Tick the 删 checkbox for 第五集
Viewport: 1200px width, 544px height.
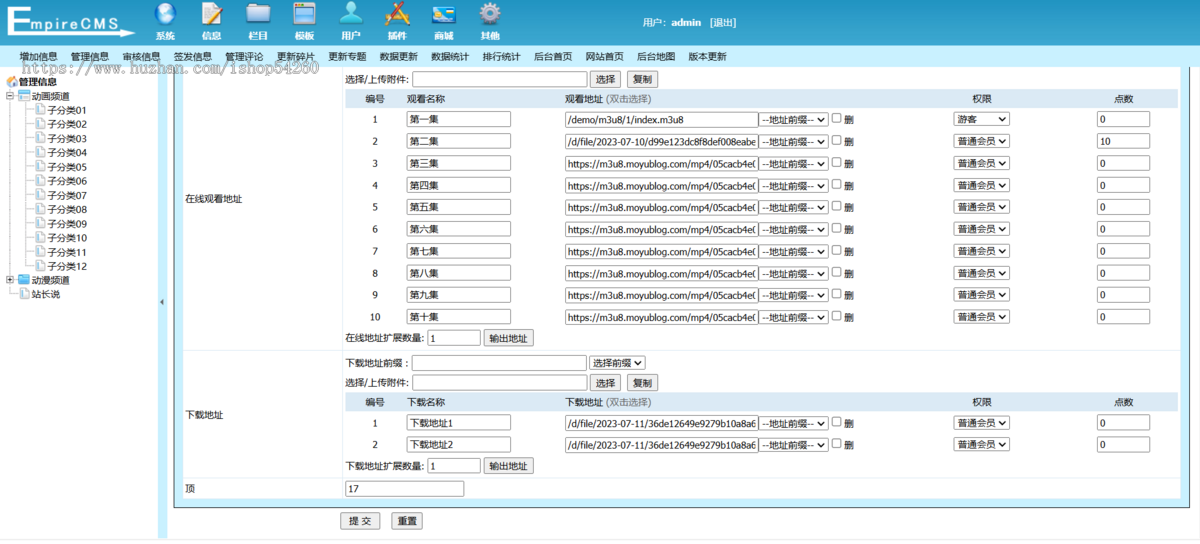(837, 206)
